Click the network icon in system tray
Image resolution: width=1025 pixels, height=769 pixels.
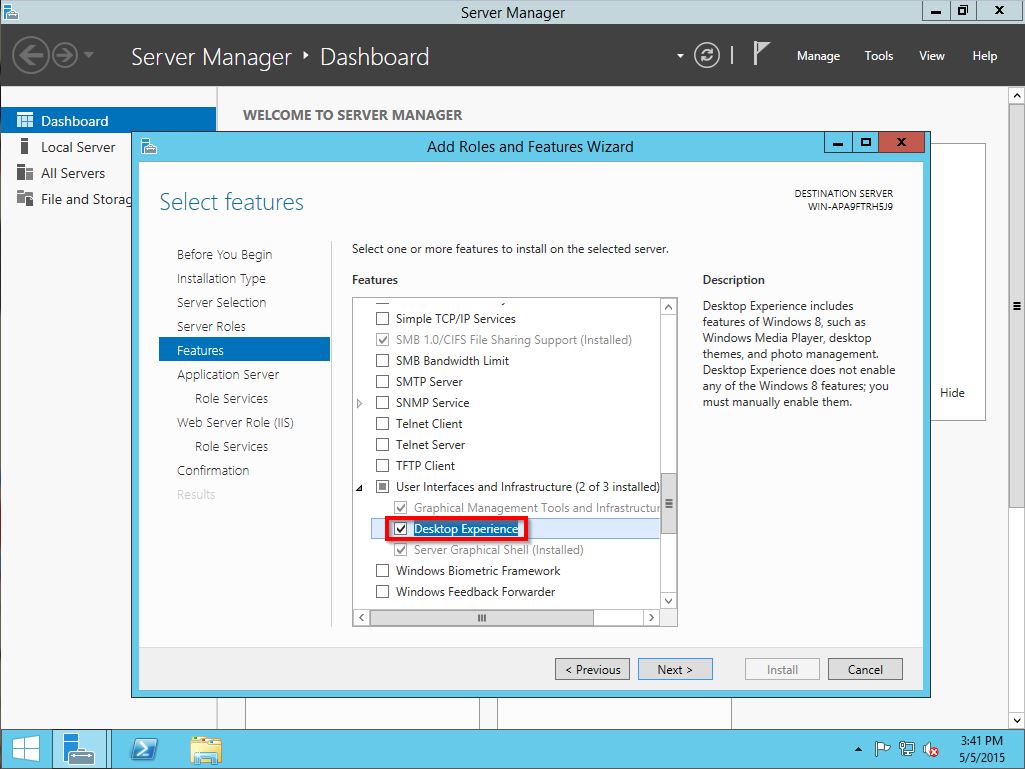pyautogui.click(x=906, y=747)
